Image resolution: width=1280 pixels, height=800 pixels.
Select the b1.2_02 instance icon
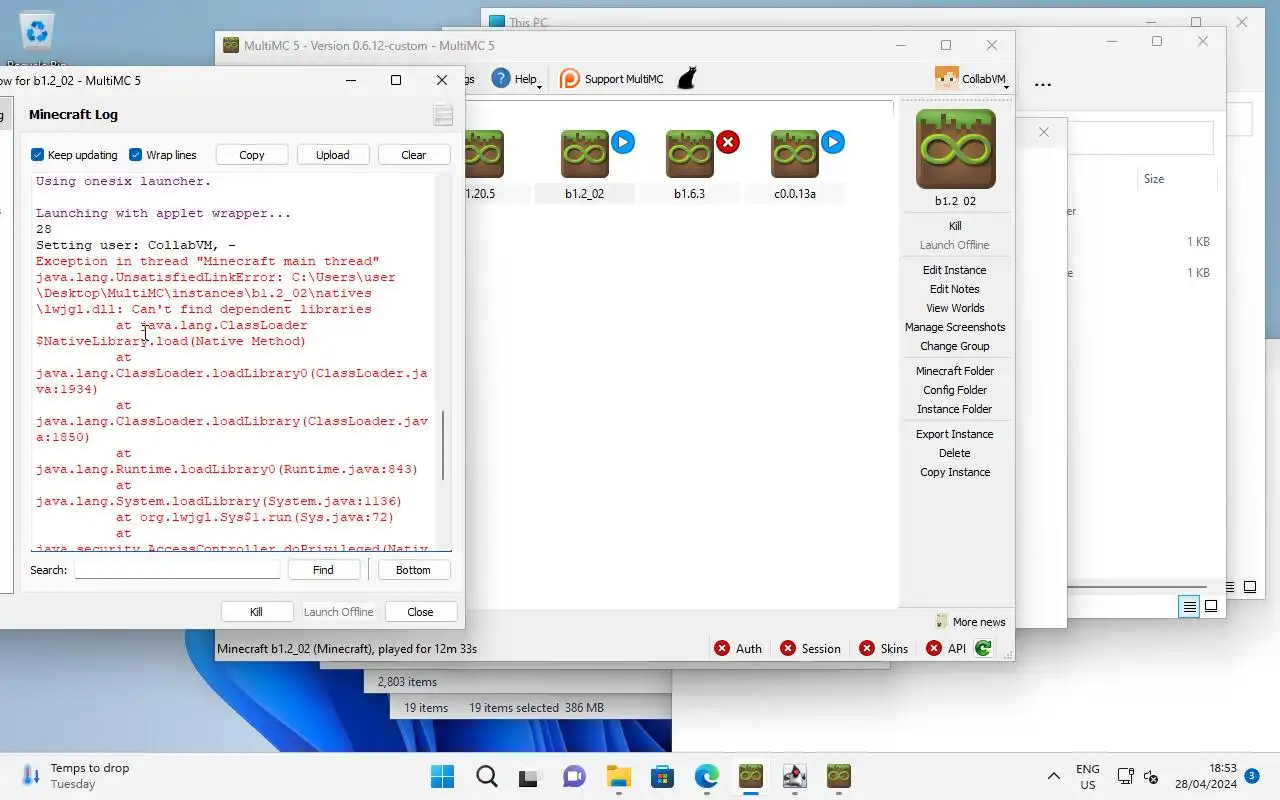click(585, 154)
